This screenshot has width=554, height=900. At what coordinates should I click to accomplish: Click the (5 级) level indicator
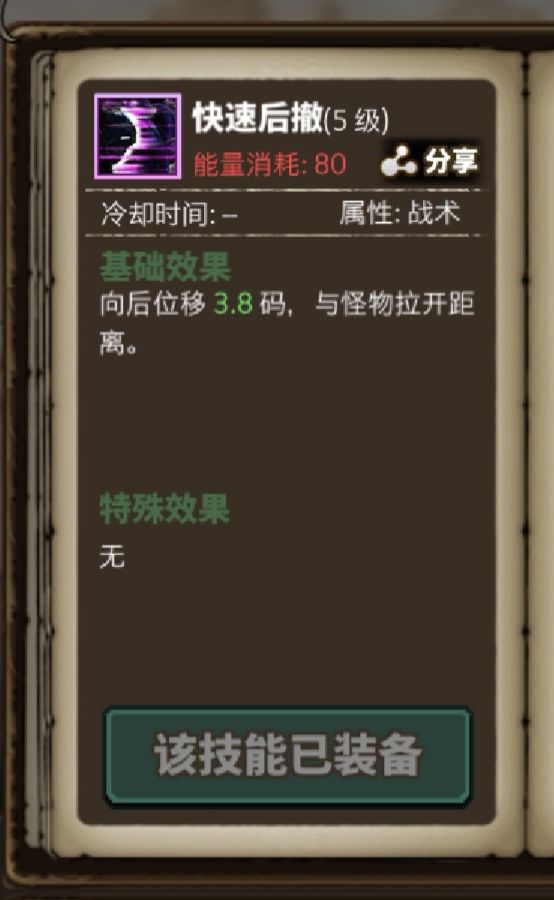[357, 121]
